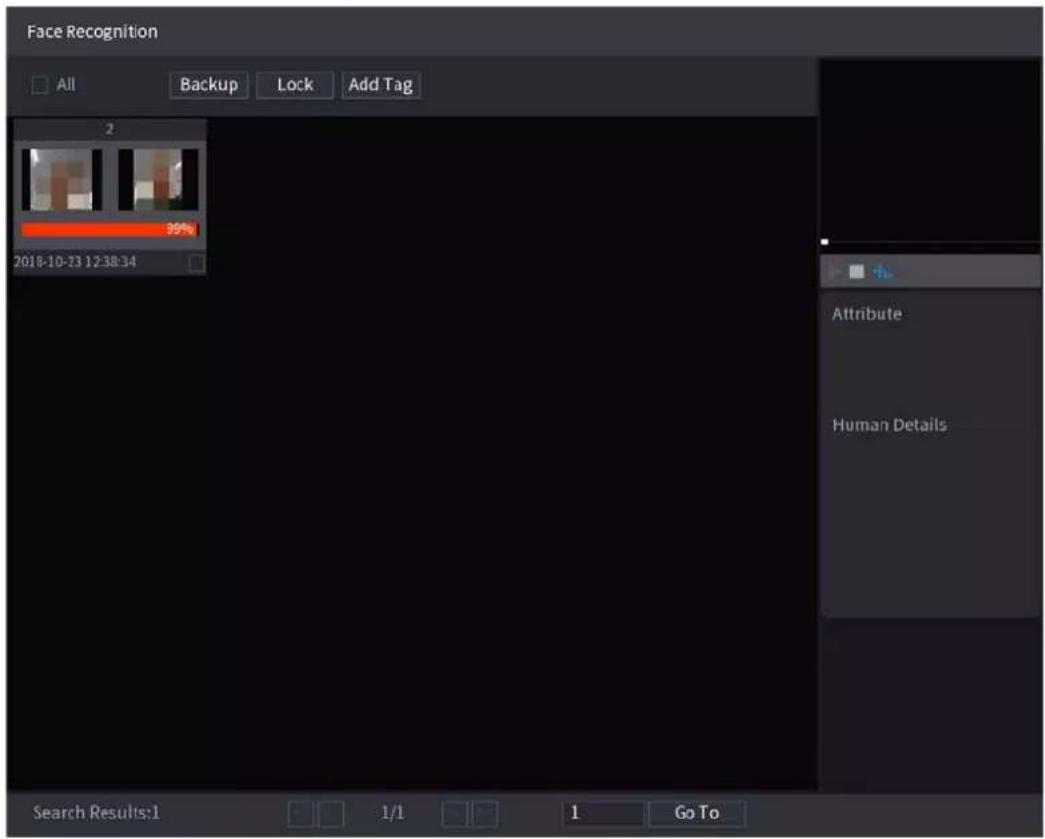1045x839 pixels.
Task: Go to the previous results page
Action: 331,814
